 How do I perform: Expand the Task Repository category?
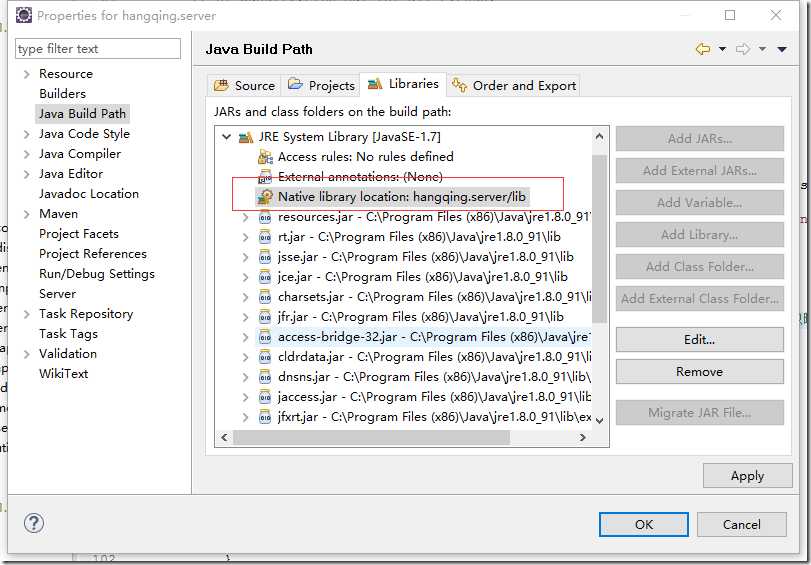[x=26, y=314]
